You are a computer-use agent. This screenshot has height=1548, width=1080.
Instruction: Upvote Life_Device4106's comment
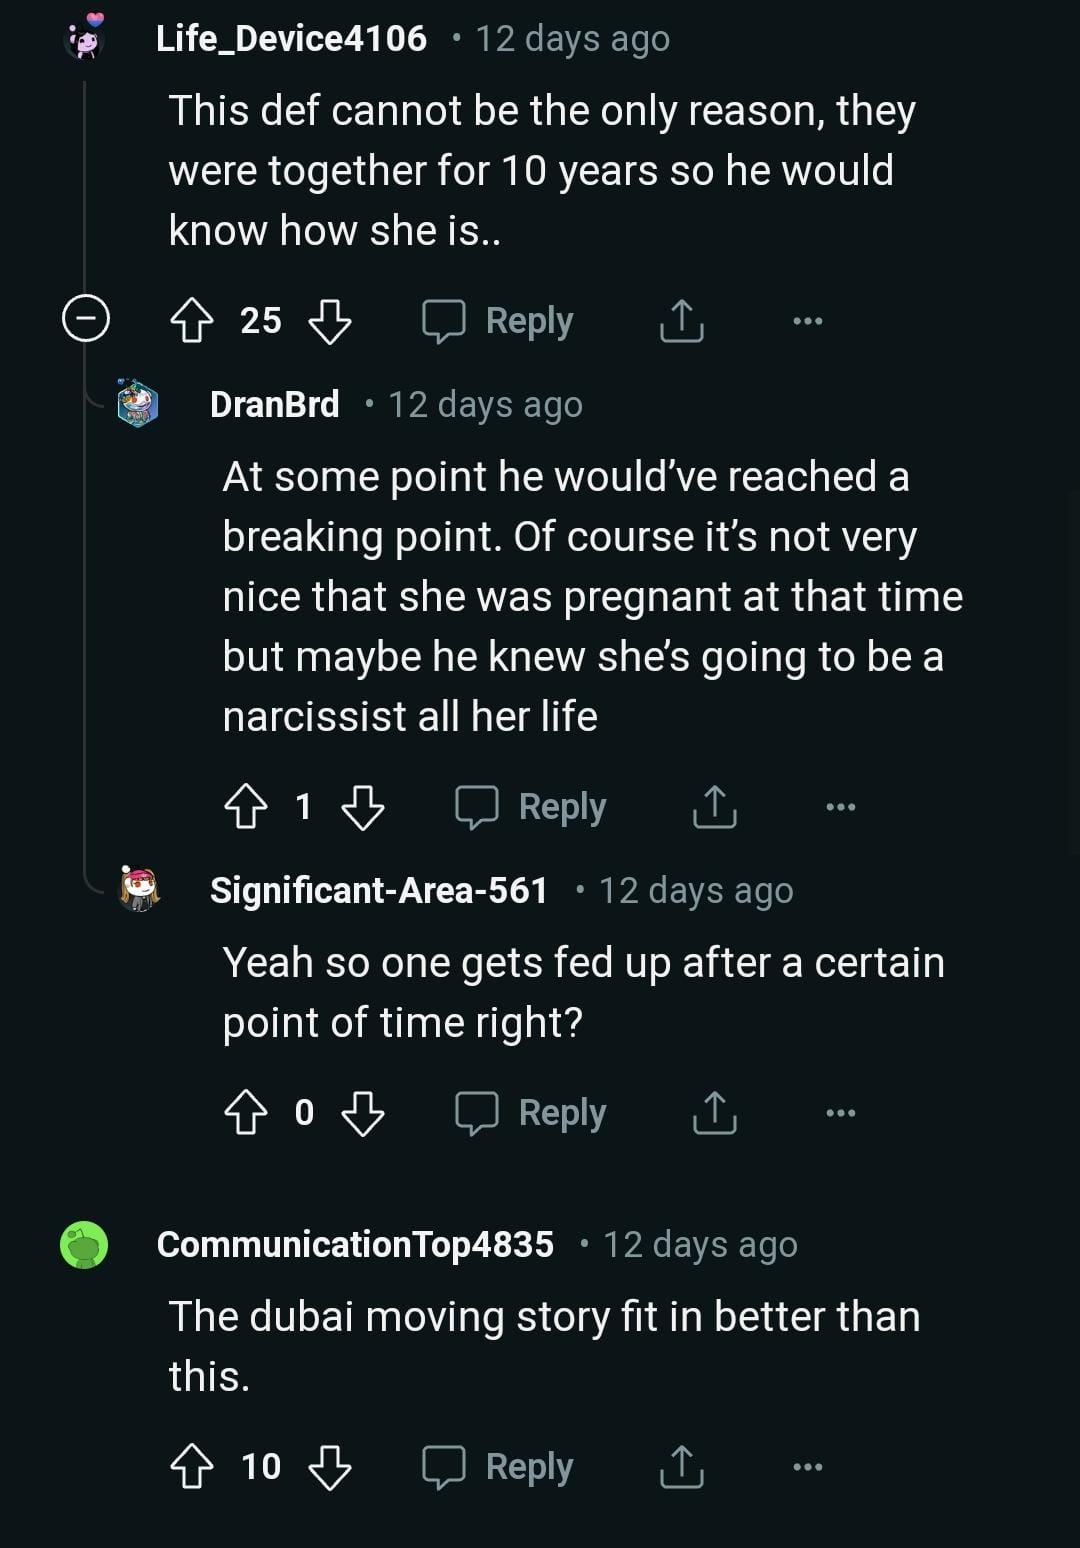(192, 321)
